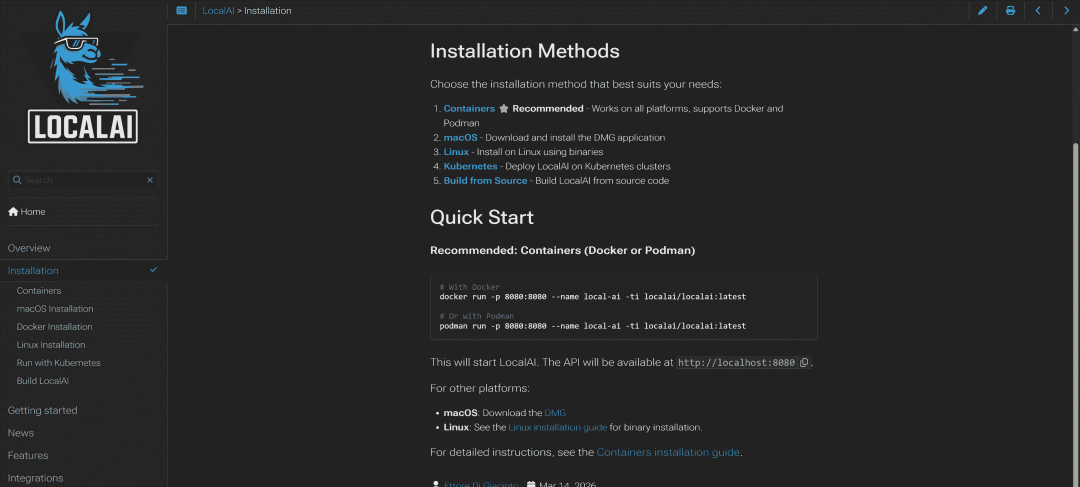Open Linux Installation sidebar subpage
Screen dimensions: 1080x487
51,344
